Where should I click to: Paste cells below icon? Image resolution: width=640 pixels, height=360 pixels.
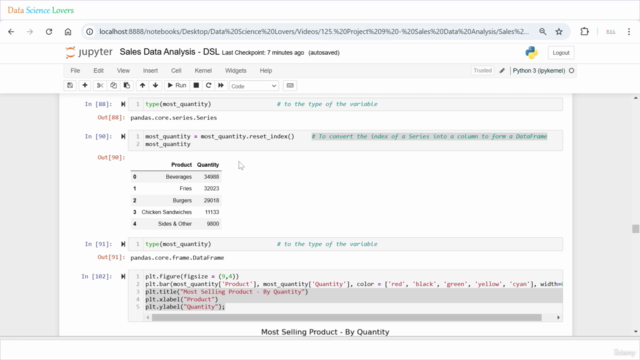point(127,85)
